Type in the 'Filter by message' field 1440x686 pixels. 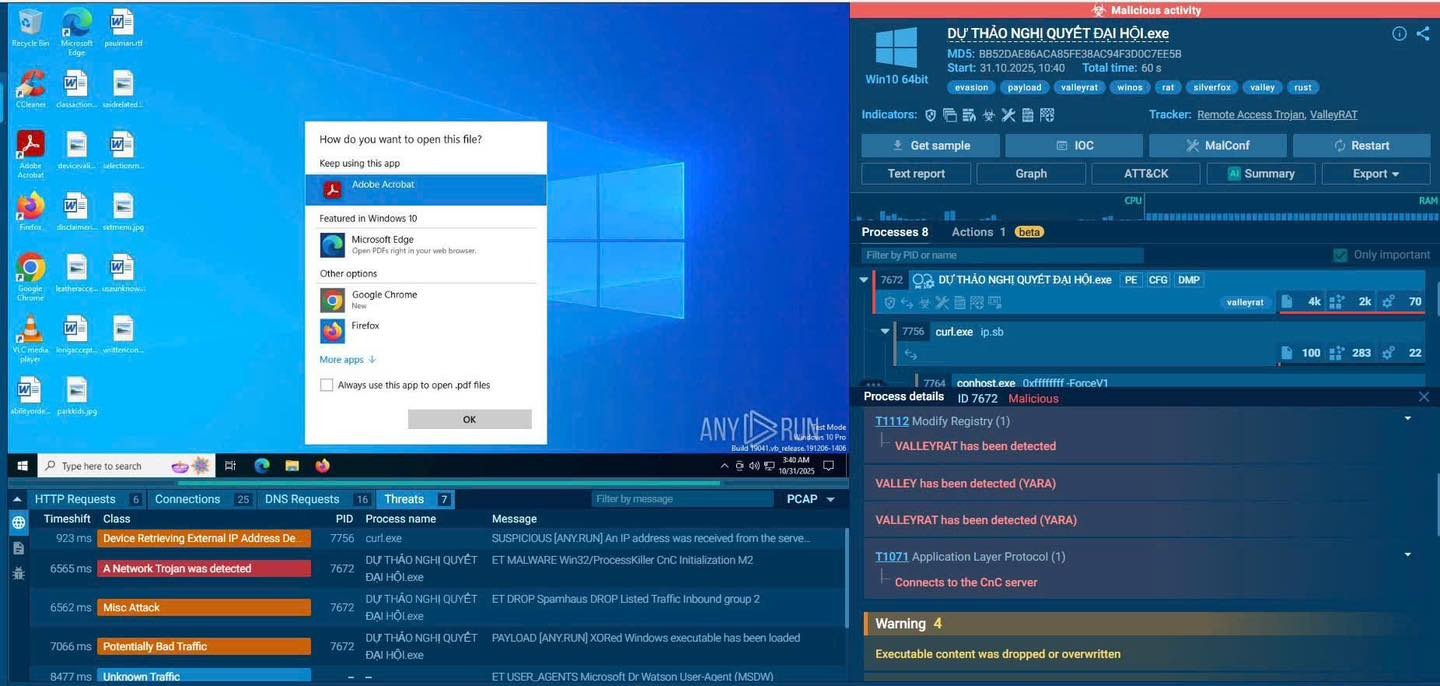[x=682, y=498]
